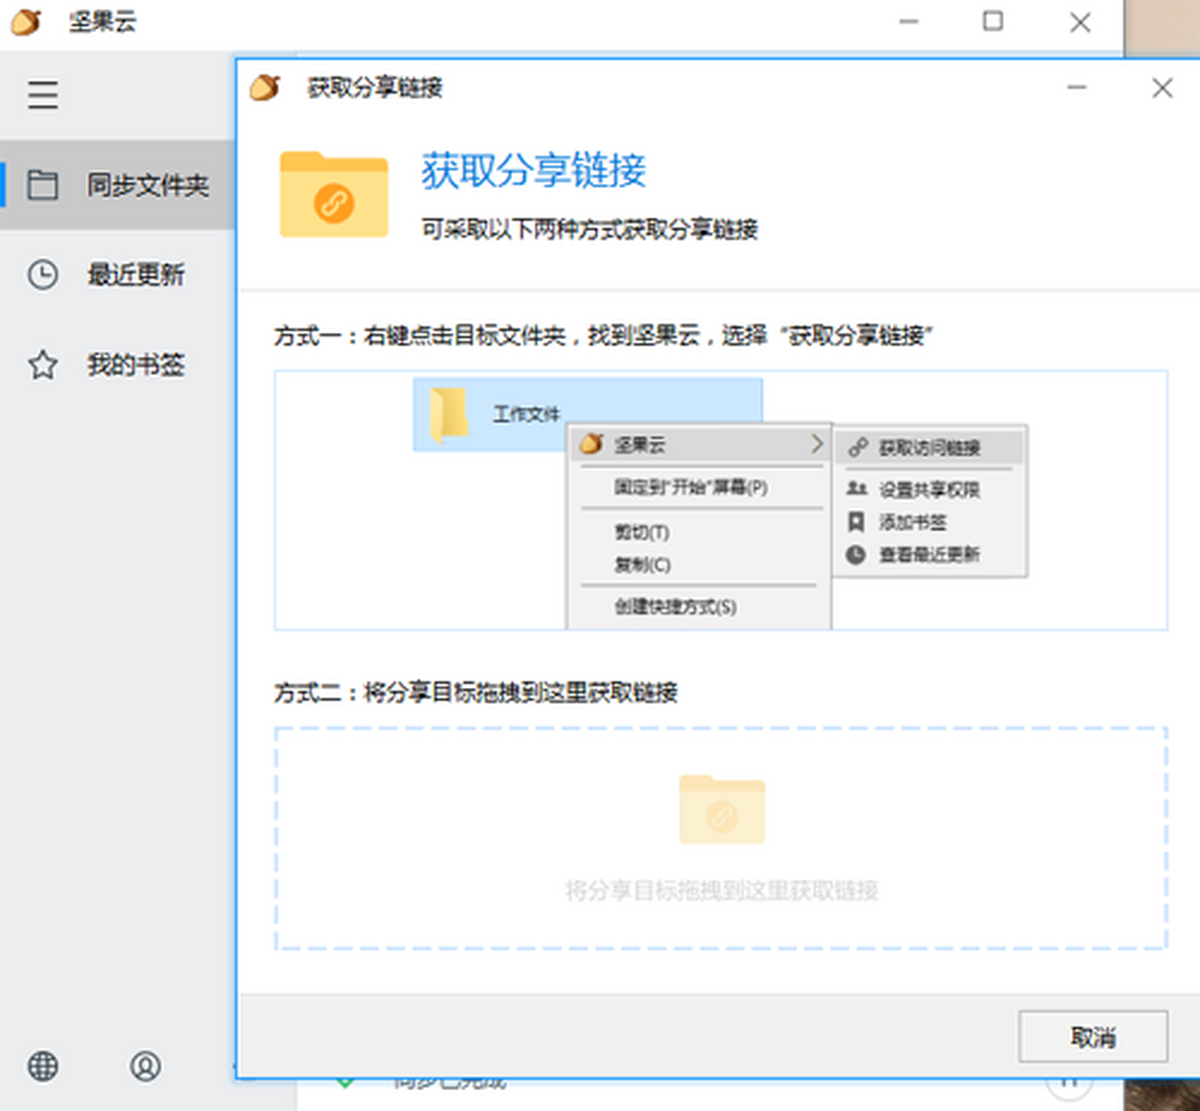The width and height of the screenshot is (1200, 1111).
Task: Select the 同步文件夹 folder icon
Action: [43, 185]
